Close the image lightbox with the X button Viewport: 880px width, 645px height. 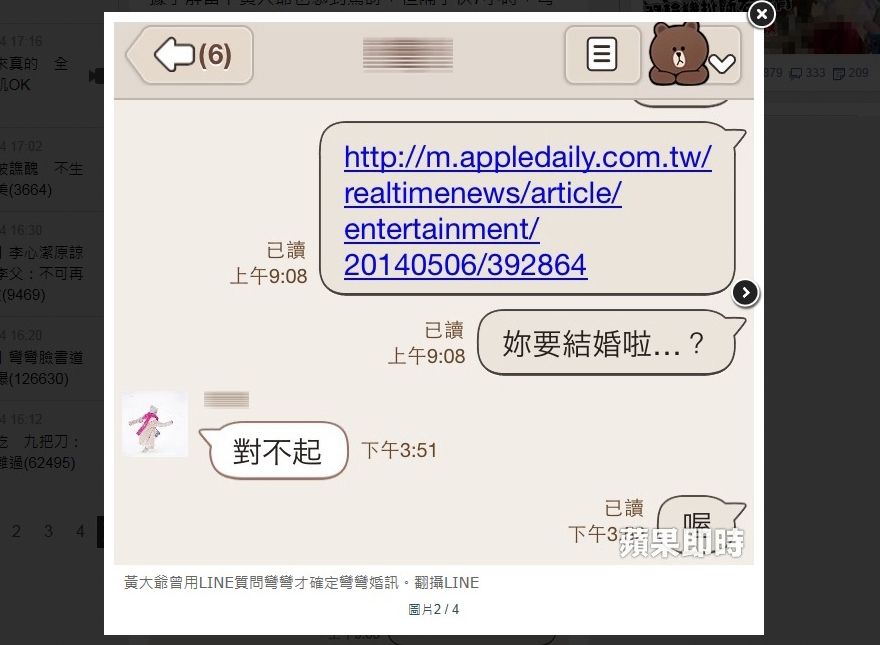pyautogui.click(x=762, y=14)
